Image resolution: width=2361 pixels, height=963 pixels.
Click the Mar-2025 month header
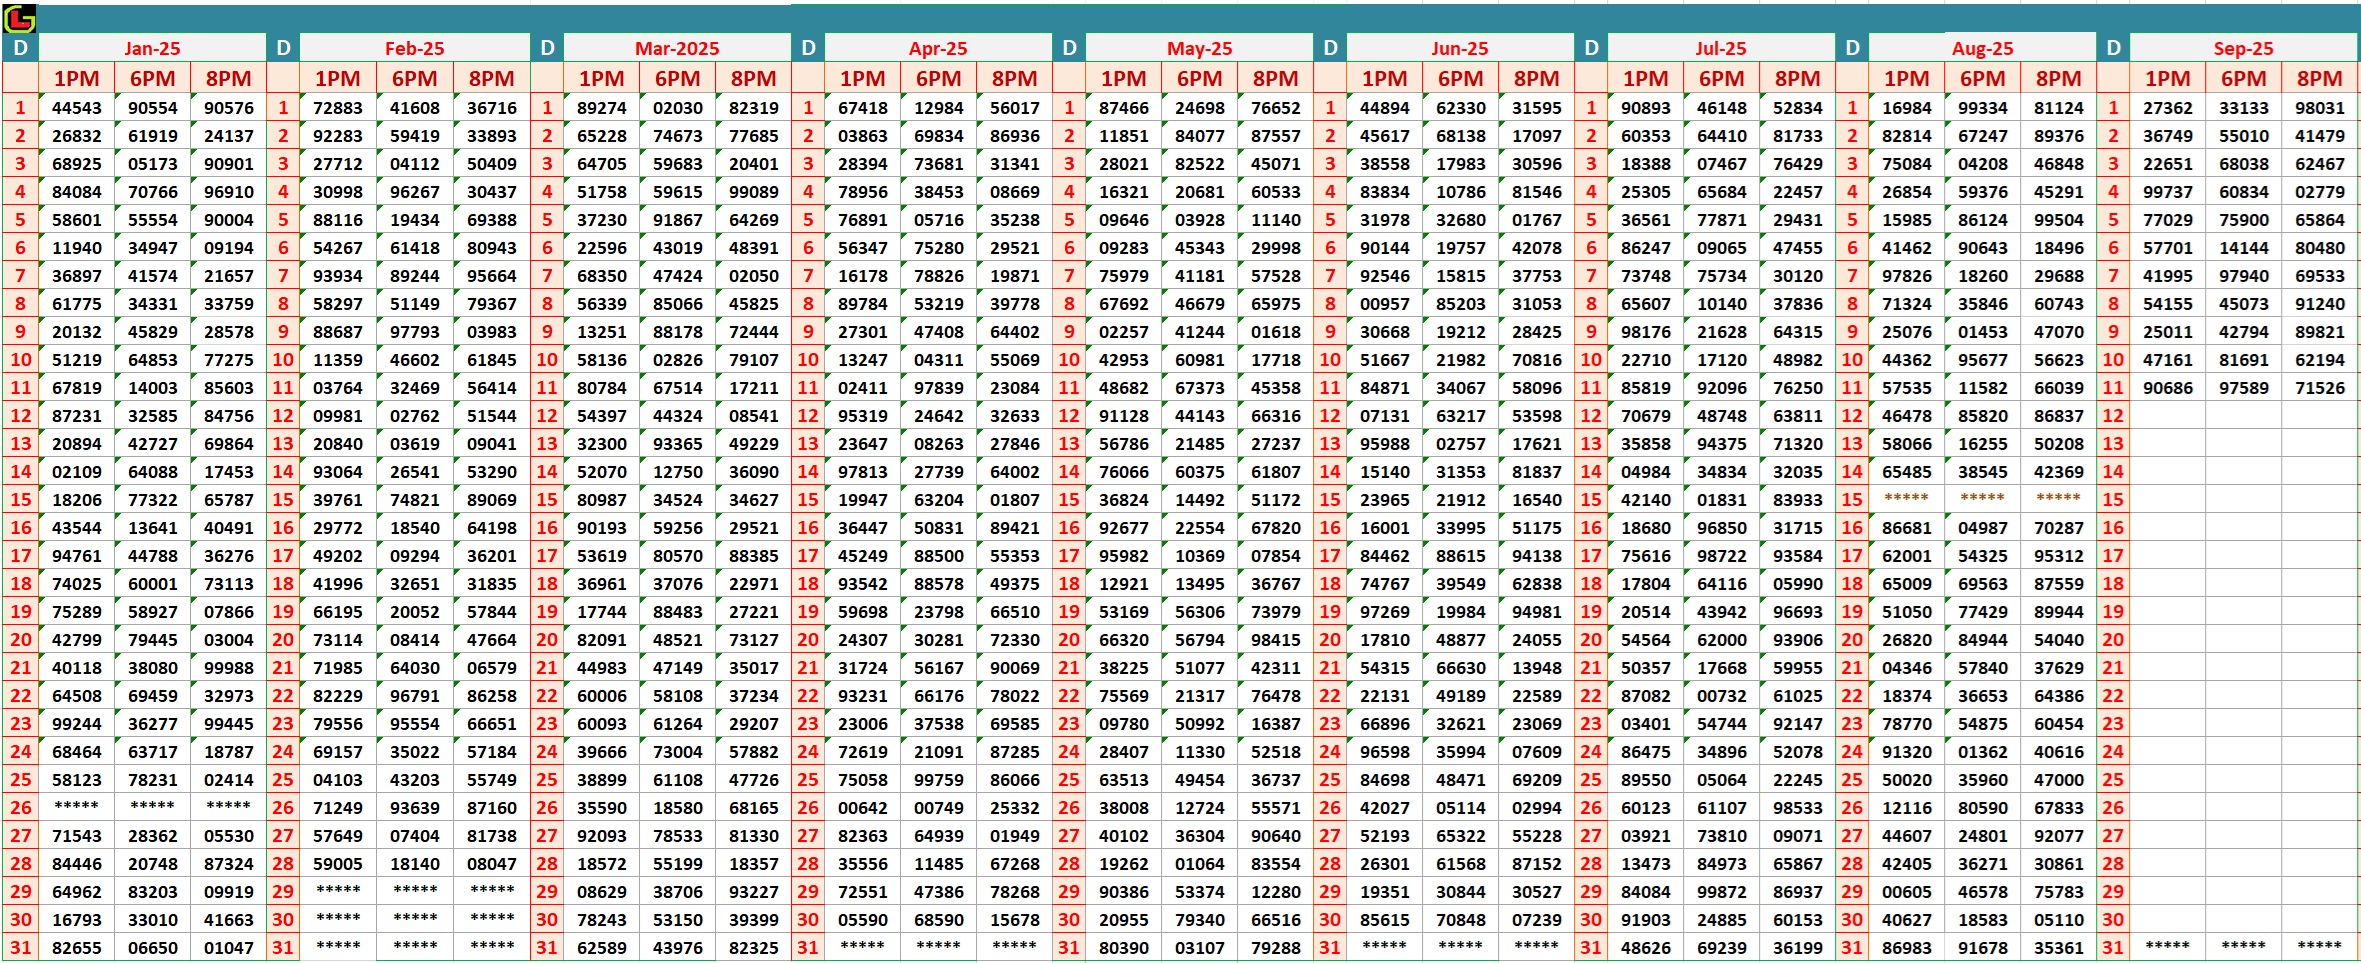pos(677,48)
